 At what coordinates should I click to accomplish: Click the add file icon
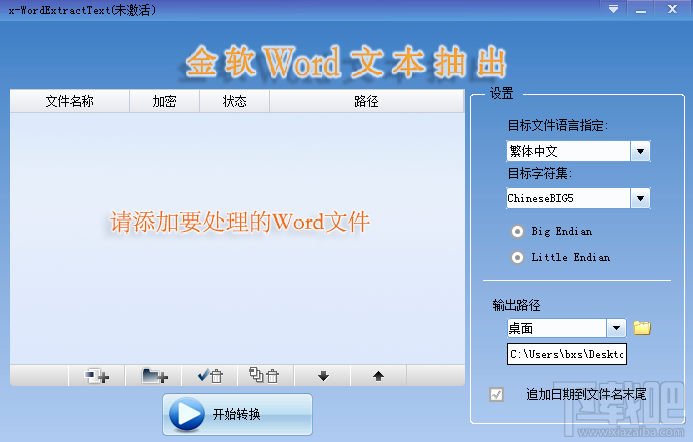[x=97, y=376]
